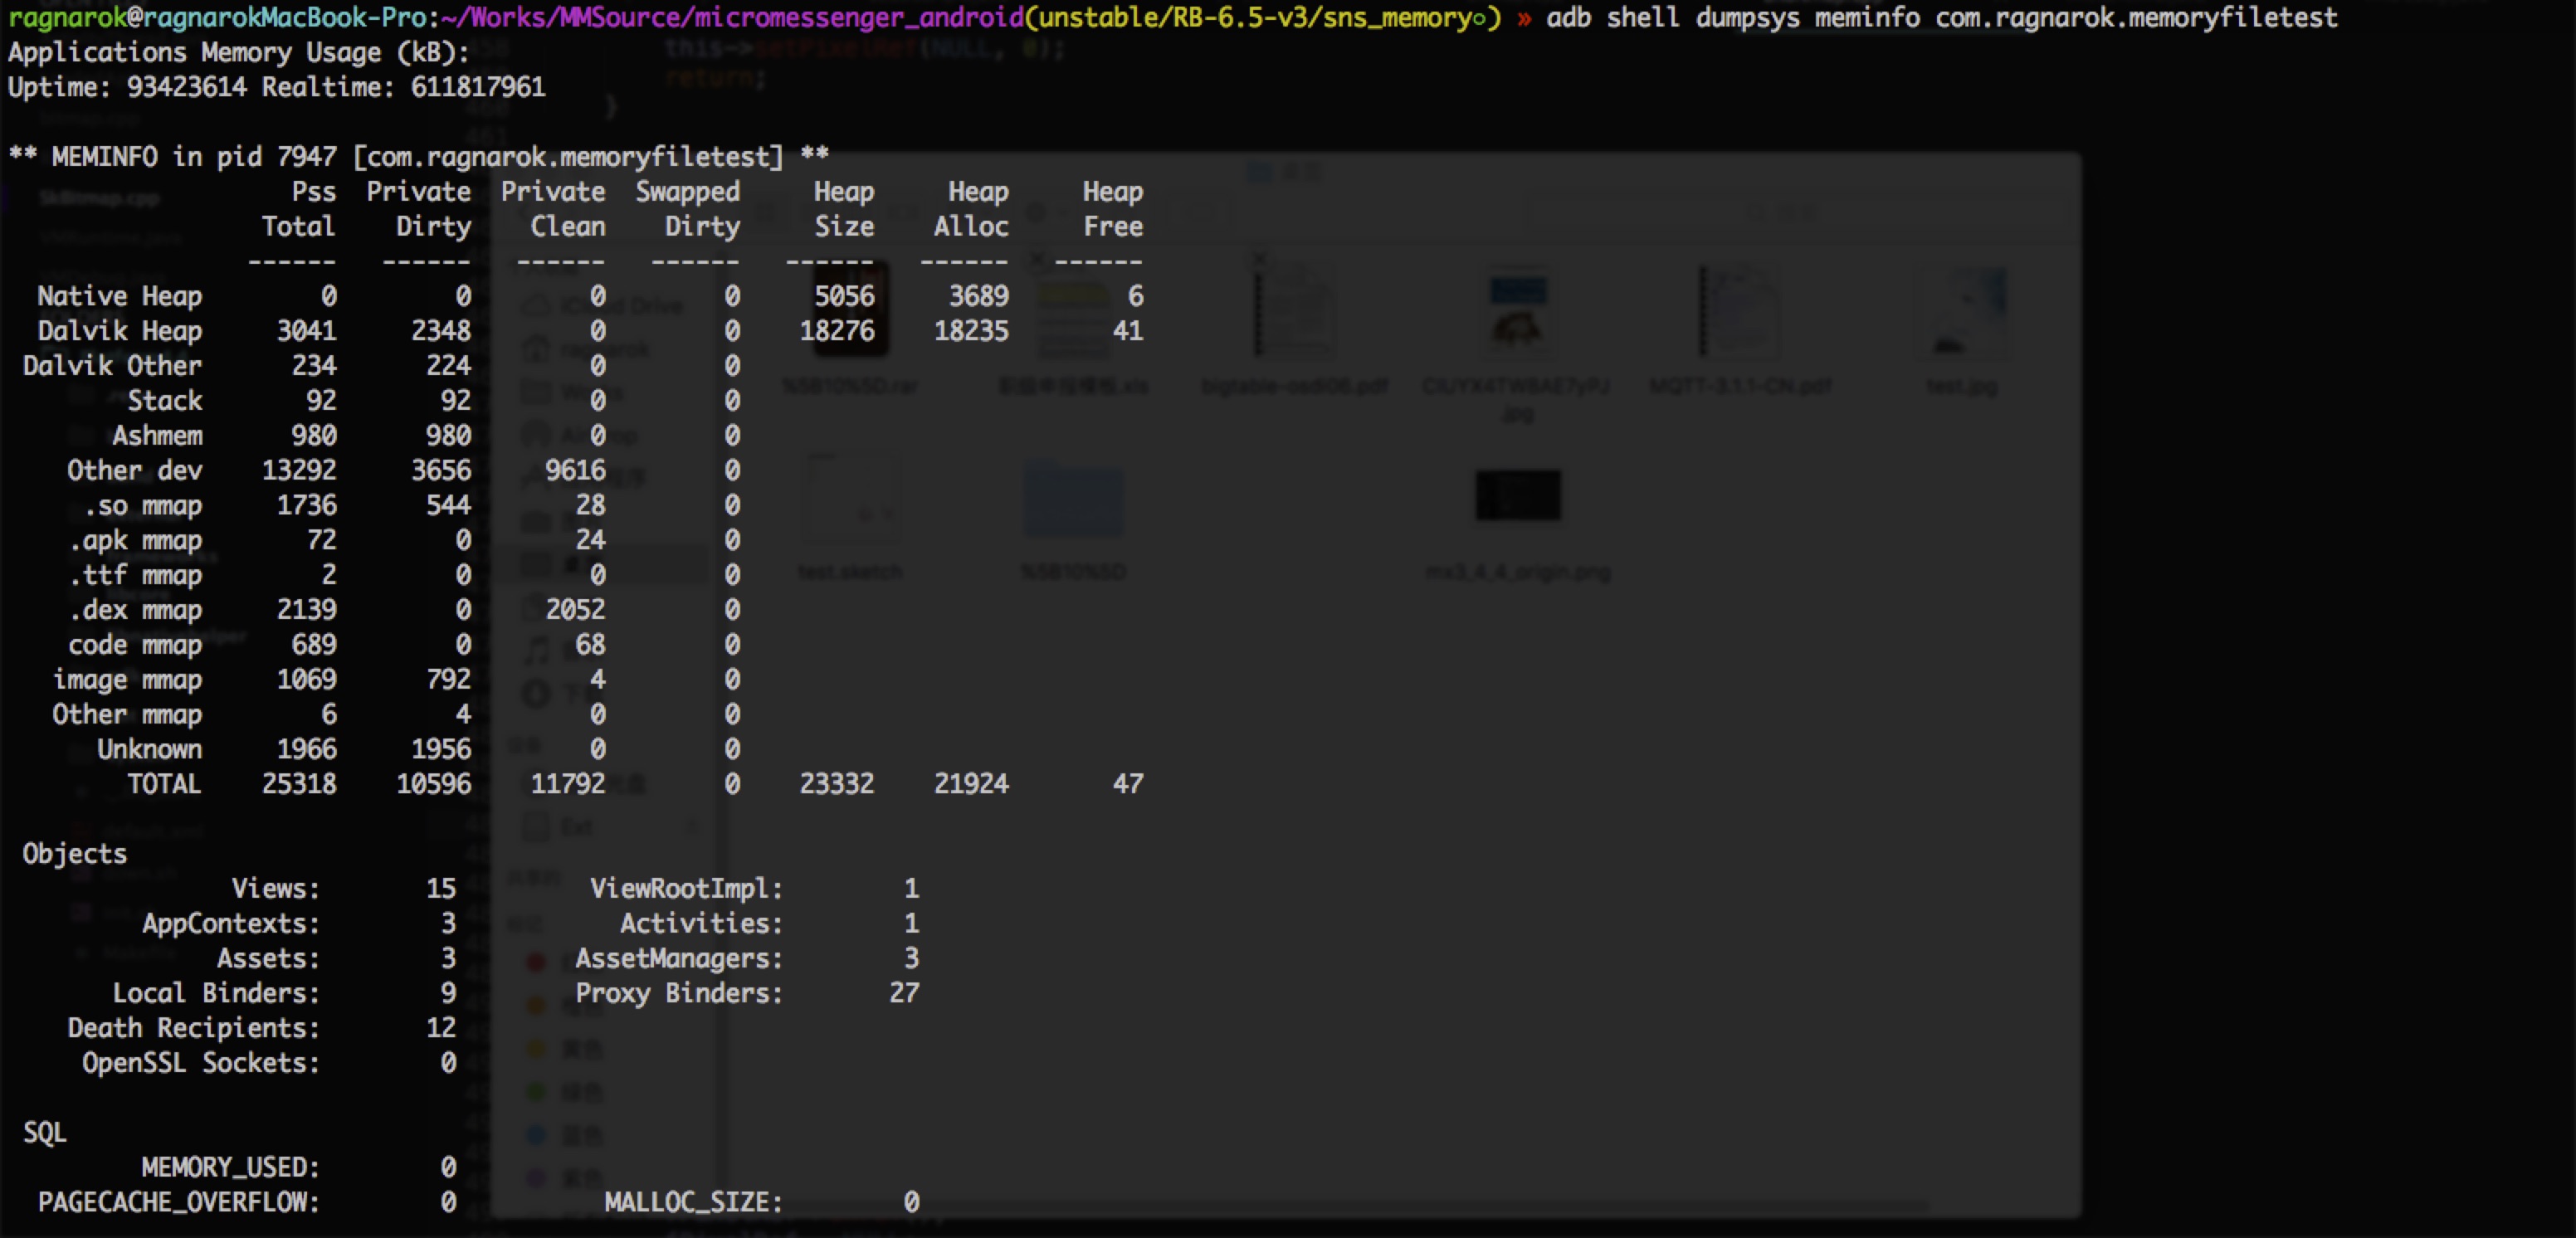Screen dimensions: 2576x1238
Task: Click the 'code mmap' row label
Action: click(x=135, y=645)
